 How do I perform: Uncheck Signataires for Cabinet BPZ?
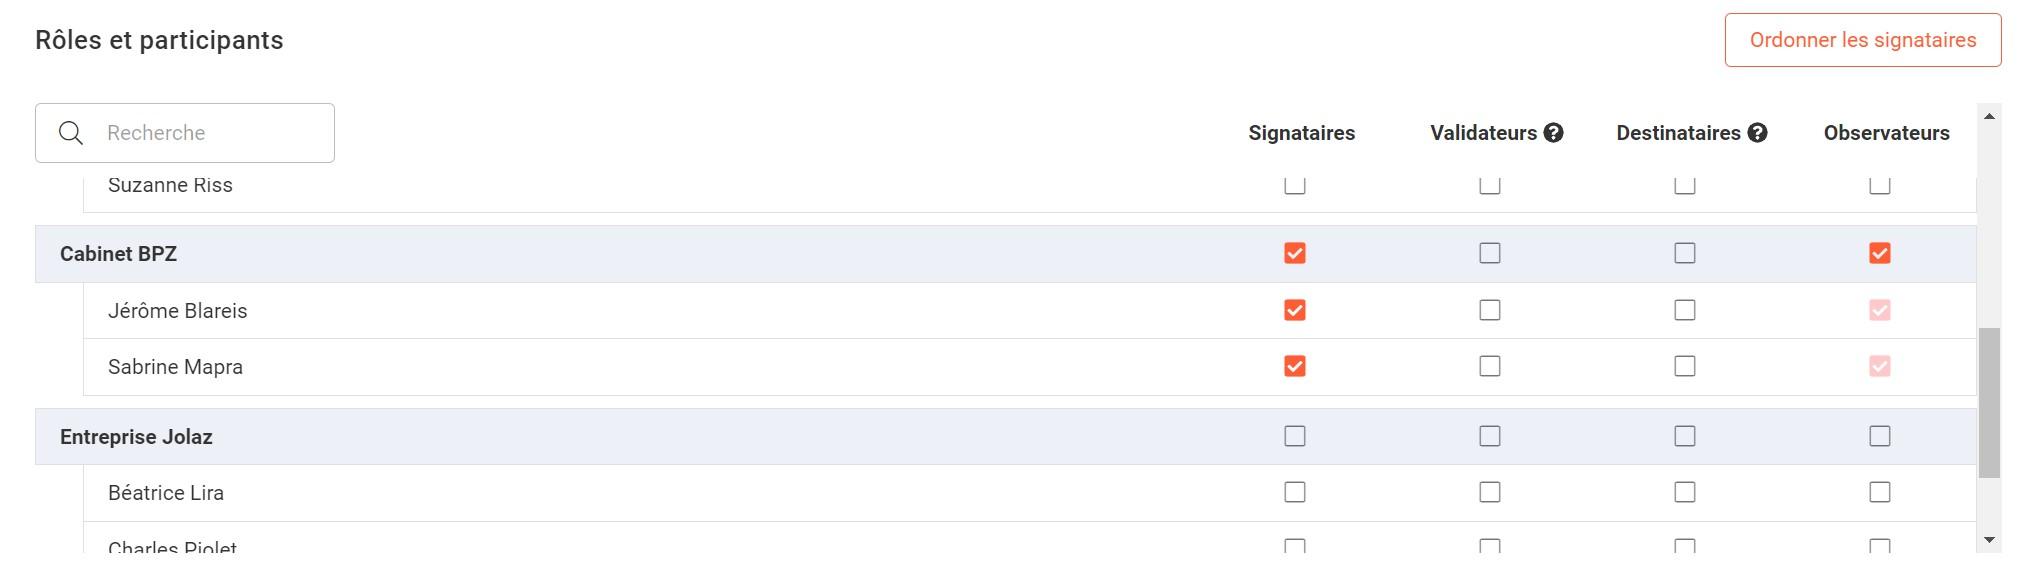(x=1295, y=253)
